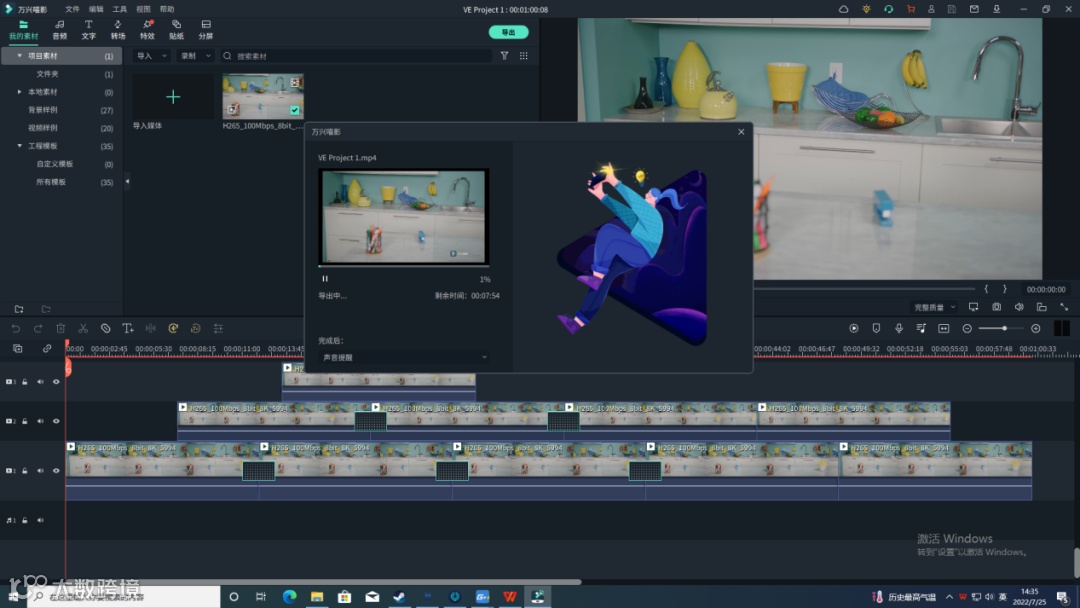1080x608 pixels.
Task: Click the add text (T+) icon
Action: pyautogui.click(x=127, y=328)
